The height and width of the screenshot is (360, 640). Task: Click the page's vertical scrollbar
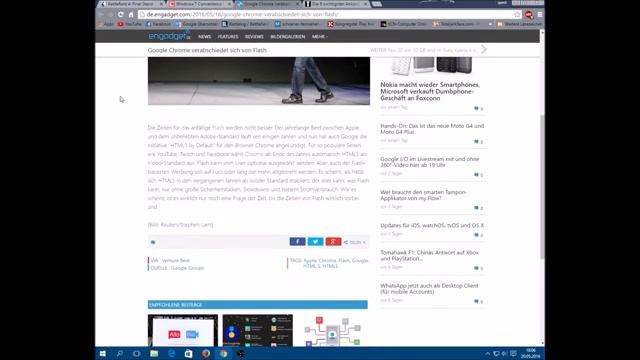point(542,187)
